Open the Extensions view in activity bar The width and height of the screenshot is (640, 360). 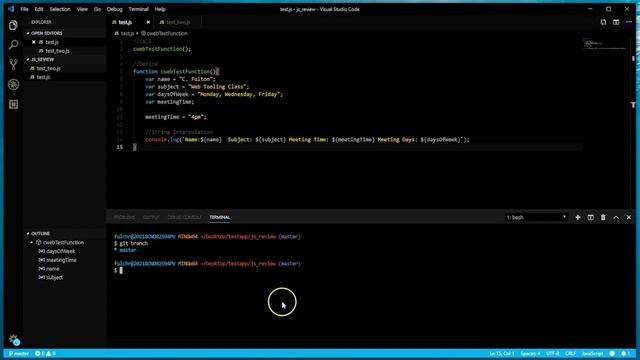click(x=13, y=104)
